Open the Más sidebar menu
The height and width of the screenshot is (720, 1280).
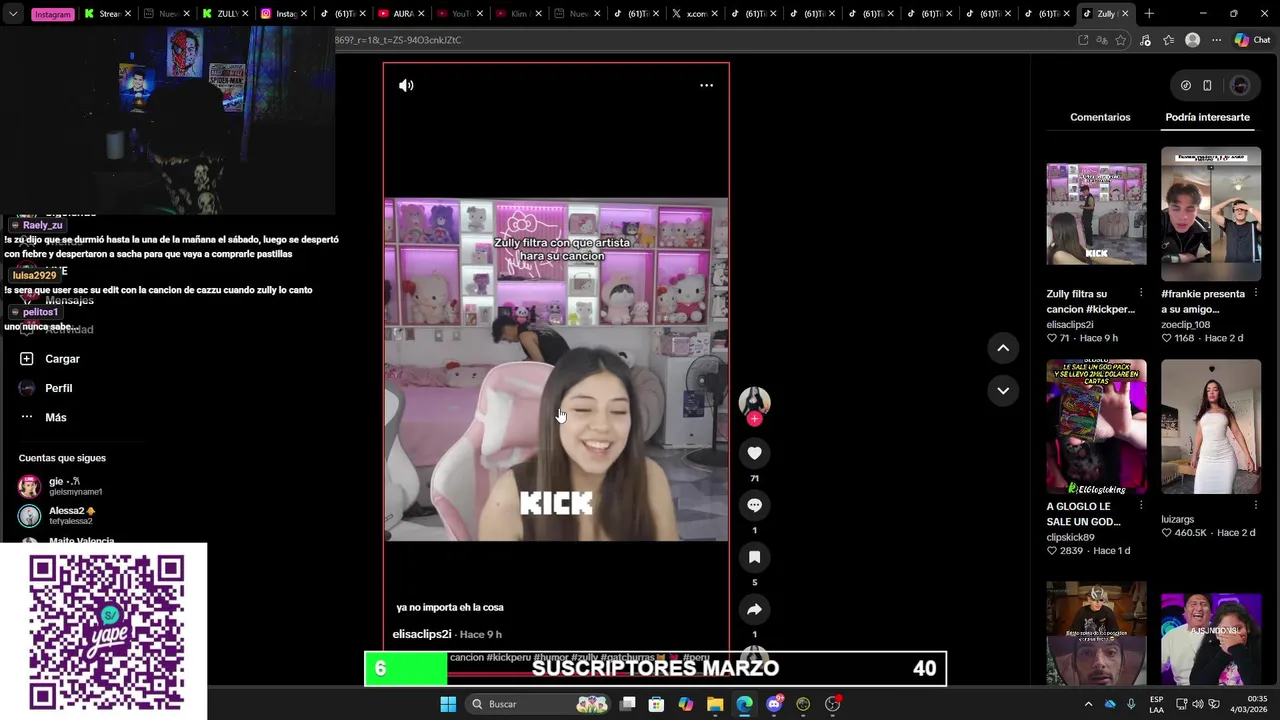click(x=56, y=417)
